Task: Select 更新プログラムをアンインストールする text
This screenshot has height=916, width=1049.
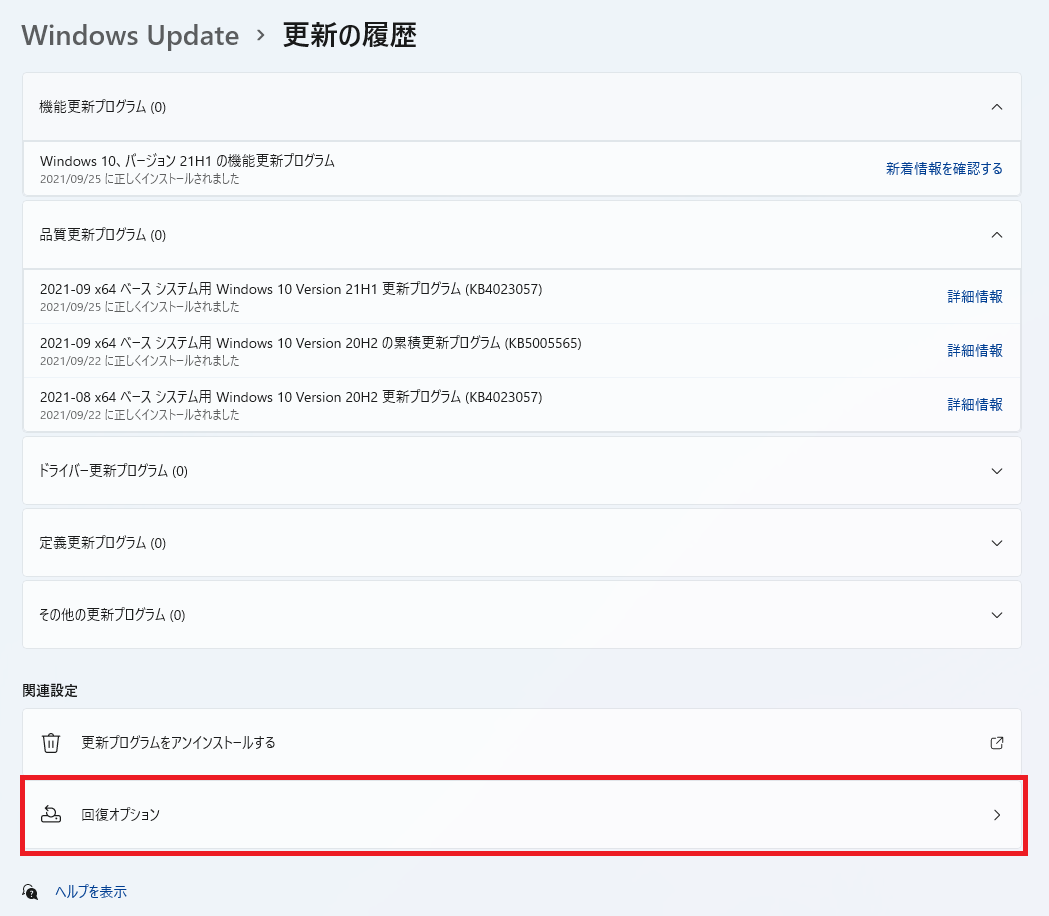Action: click(x=178, y=743)
